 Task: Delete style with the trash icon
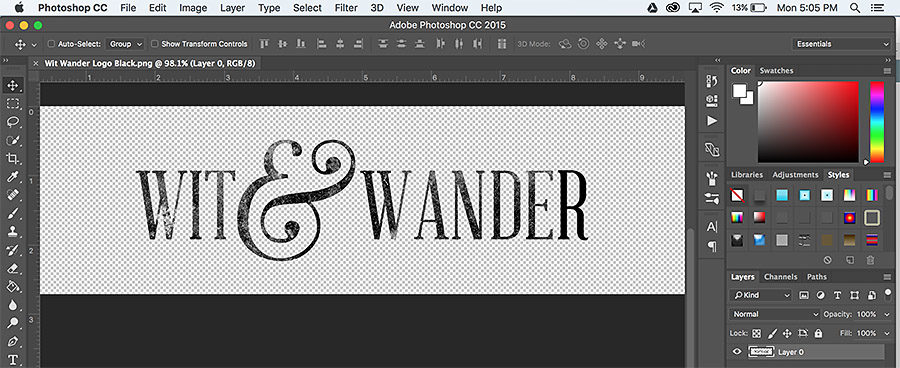coord(870,260)
